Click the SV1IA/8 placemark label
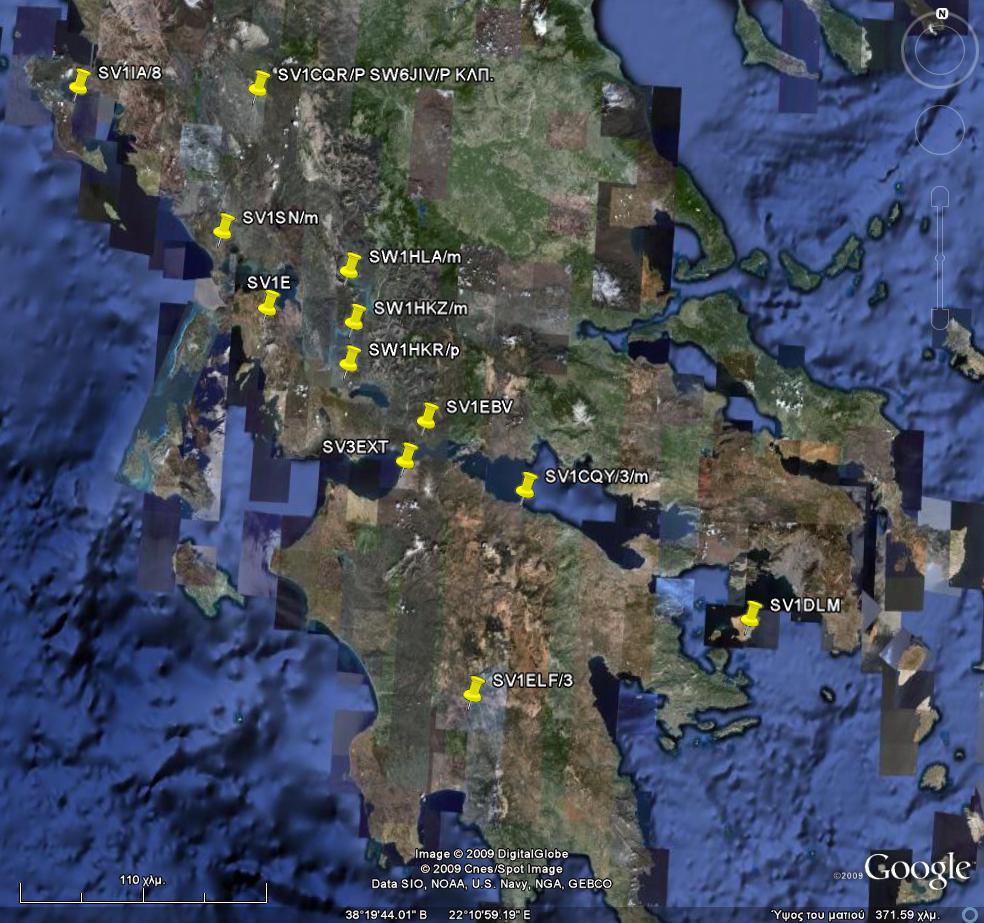This screenshot has height=923, width=984. [130, 73]
